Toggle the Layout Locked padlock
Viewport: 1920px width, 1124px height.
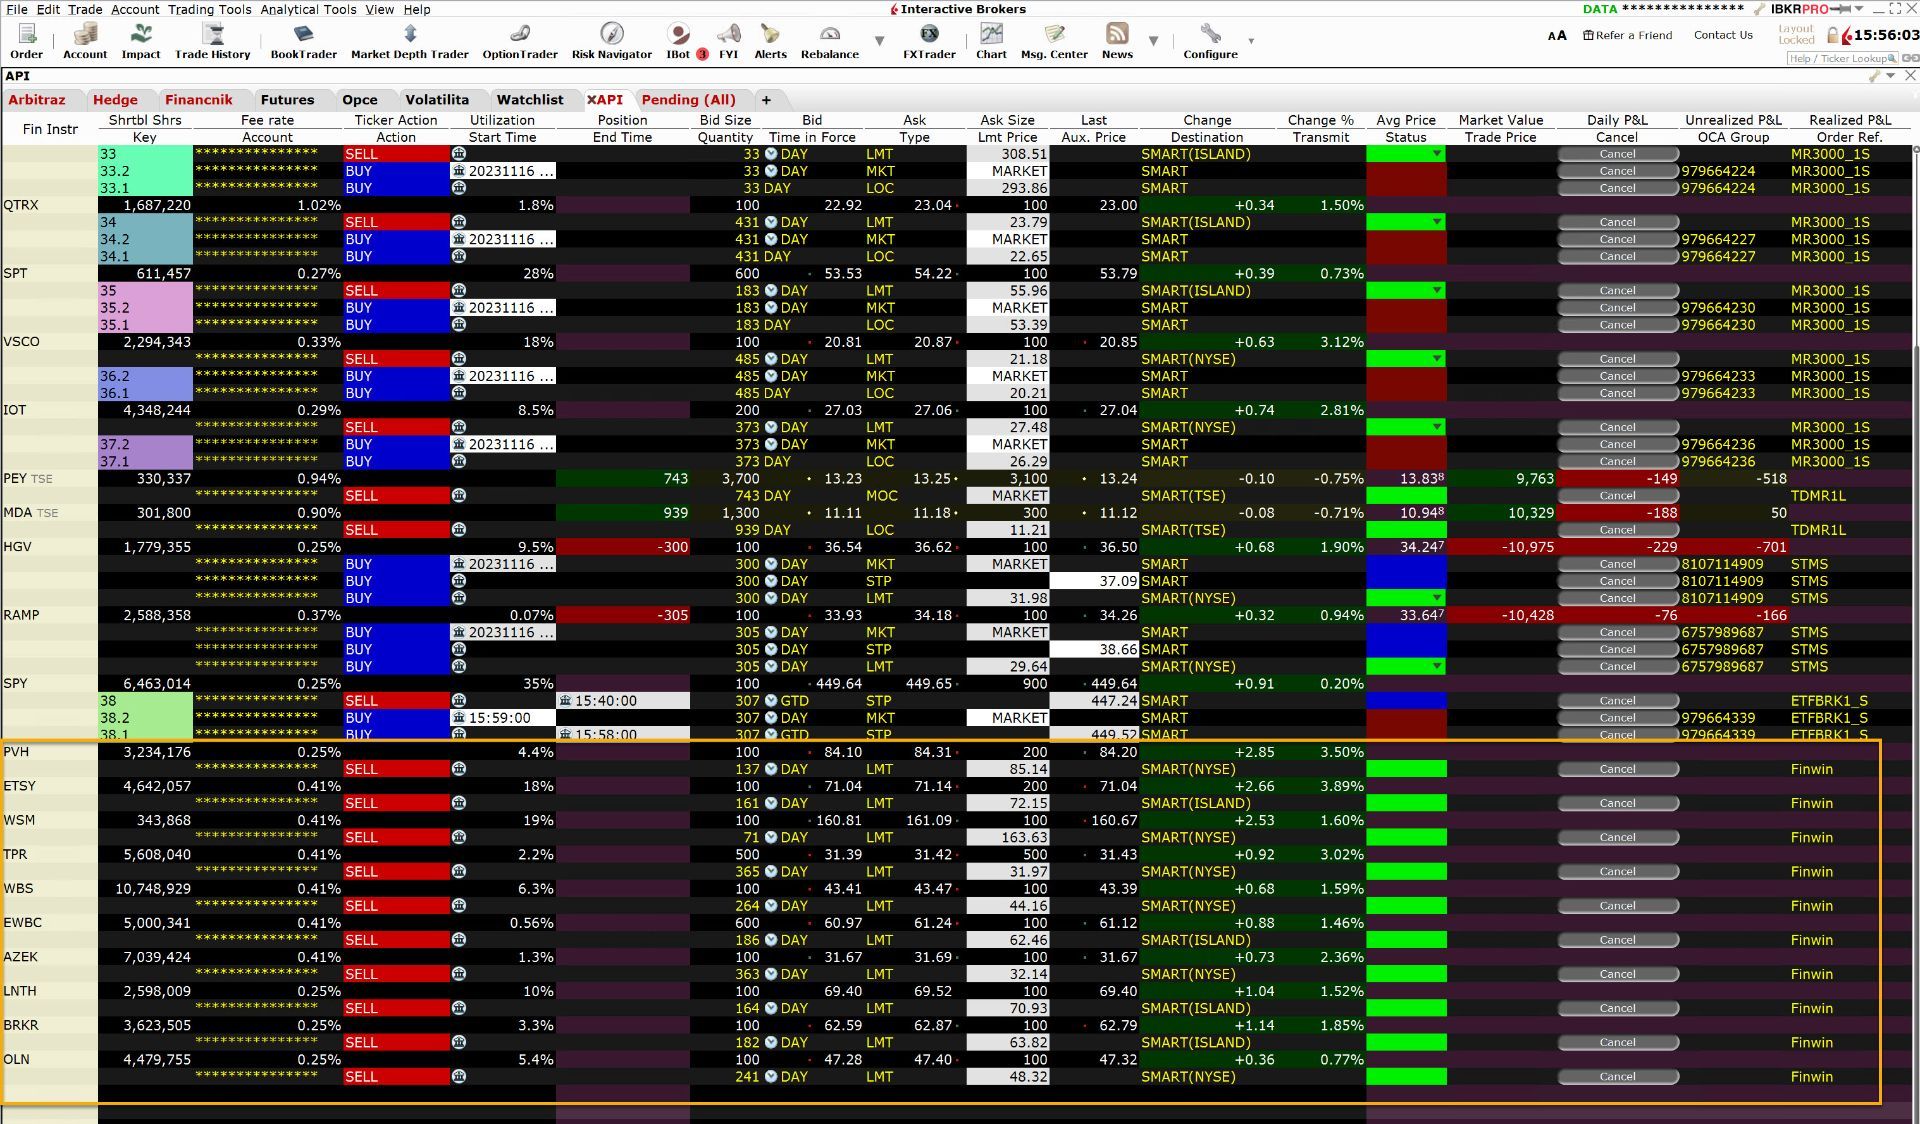1832,36
